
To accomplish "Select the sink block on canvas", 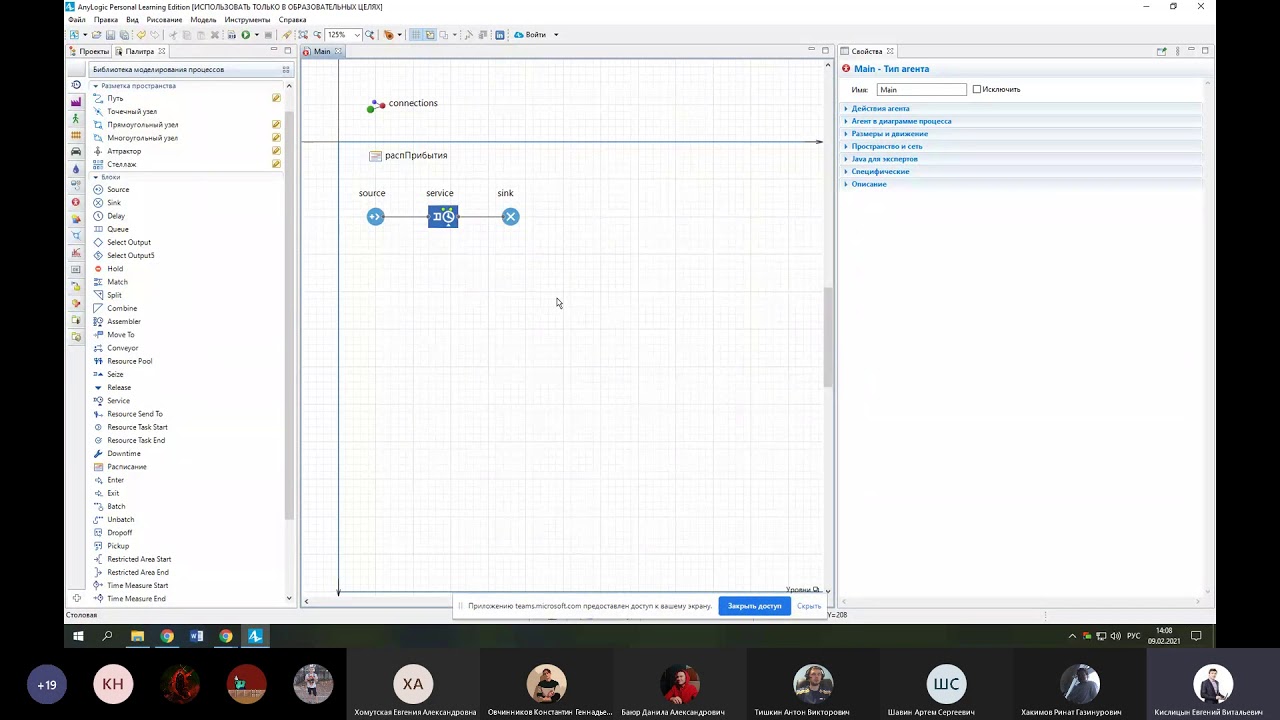I will coord(511,217).
